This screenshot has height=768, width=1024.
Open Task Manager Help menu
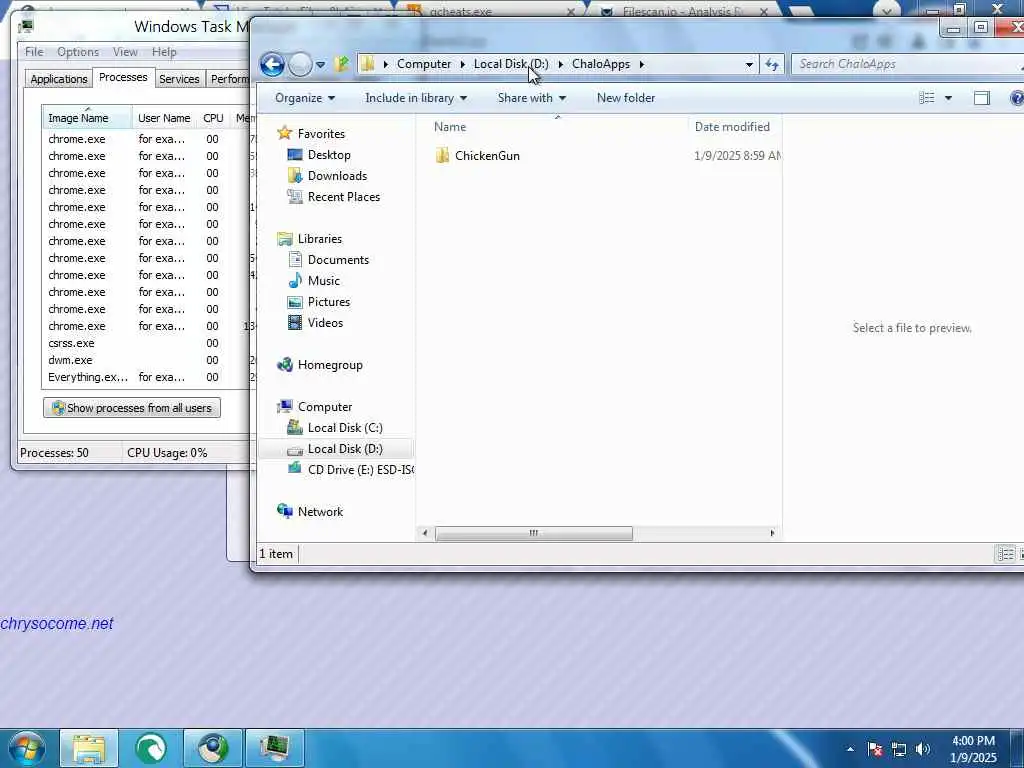[x=164, y=52]
